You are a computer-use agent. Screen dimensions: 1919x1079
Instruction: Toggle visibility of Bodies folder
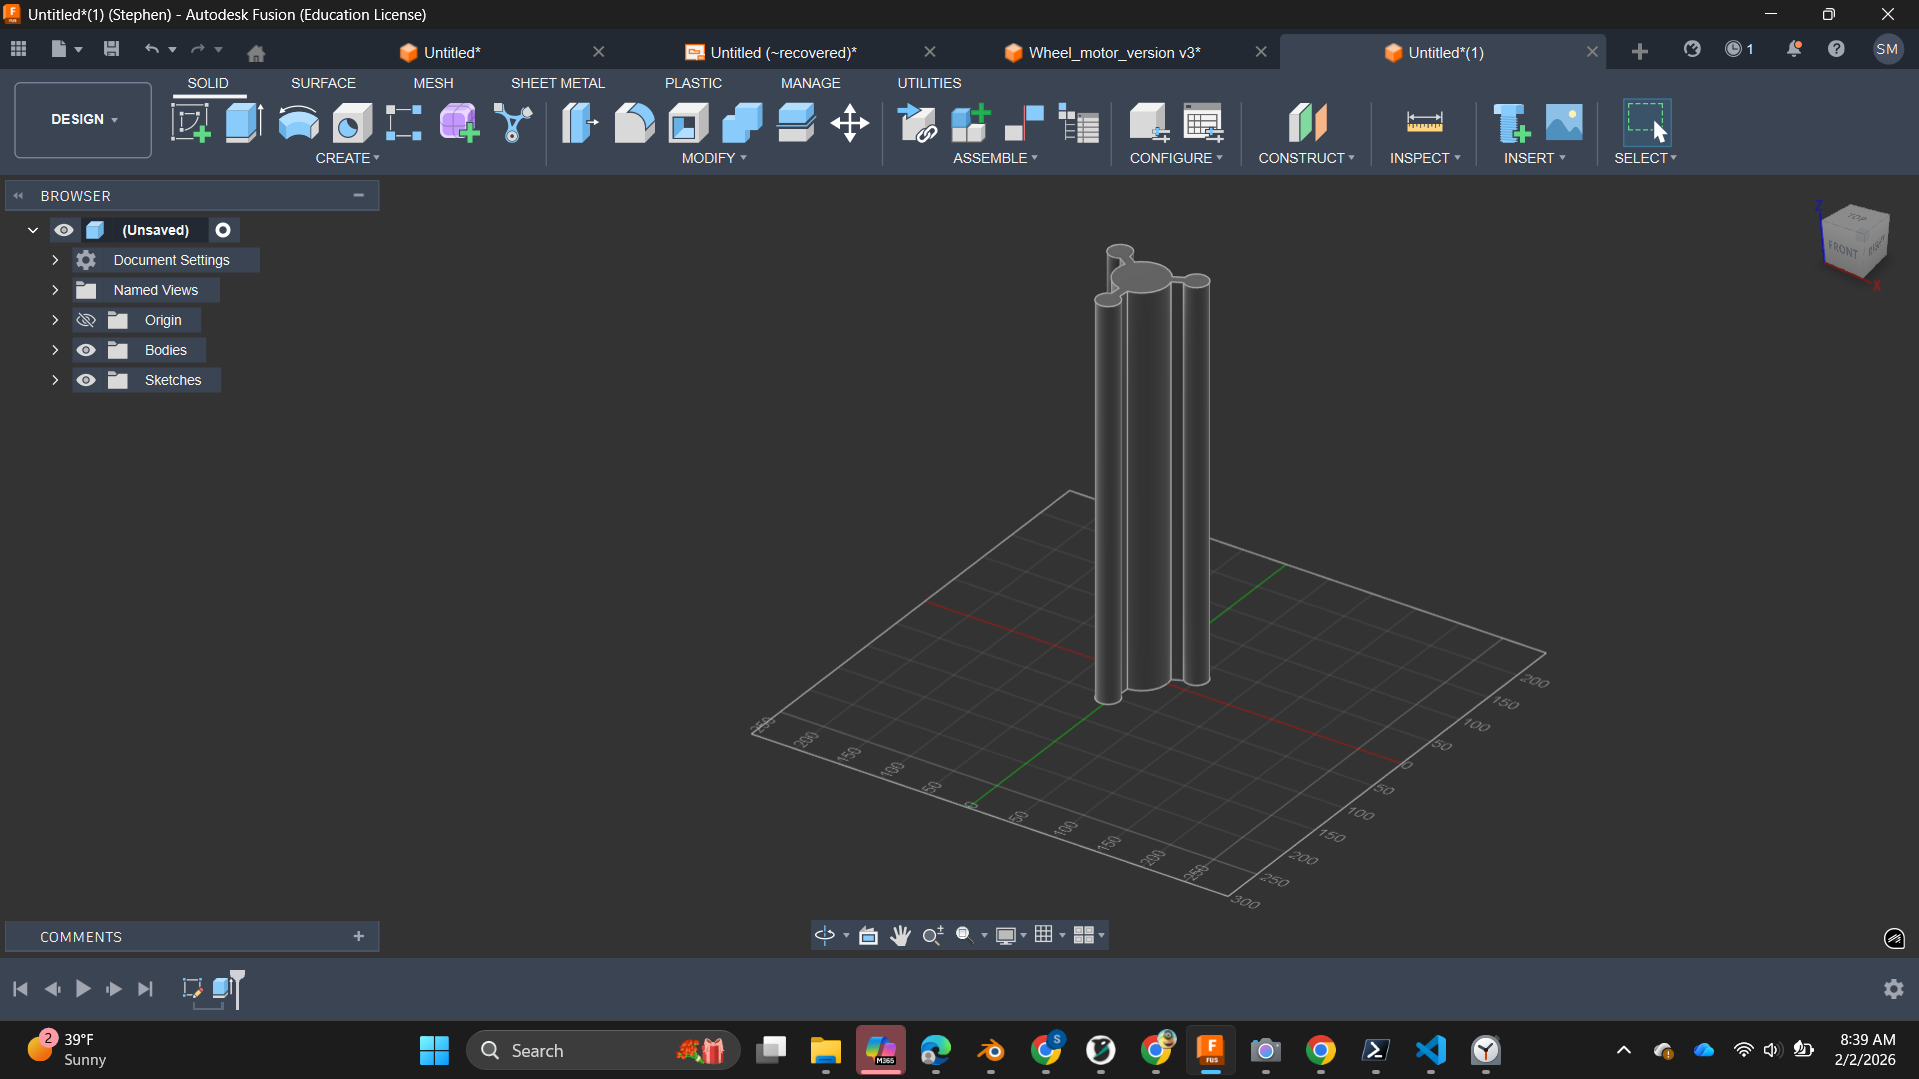(x=86, y=350)
